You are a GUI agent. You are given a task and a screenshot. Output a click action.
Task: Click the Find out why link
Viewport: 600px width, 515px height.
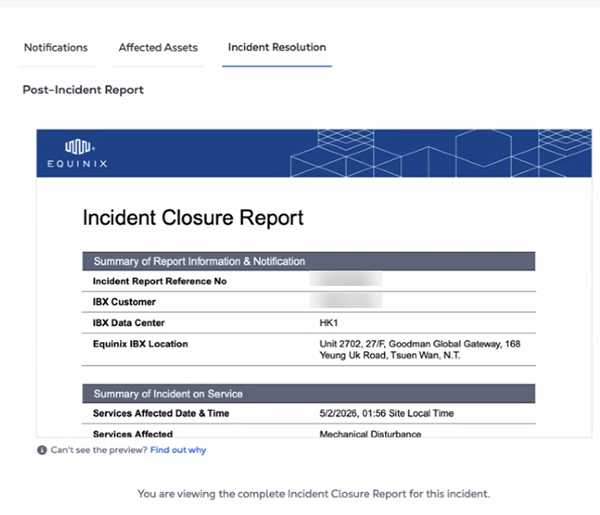pos(178,450)
